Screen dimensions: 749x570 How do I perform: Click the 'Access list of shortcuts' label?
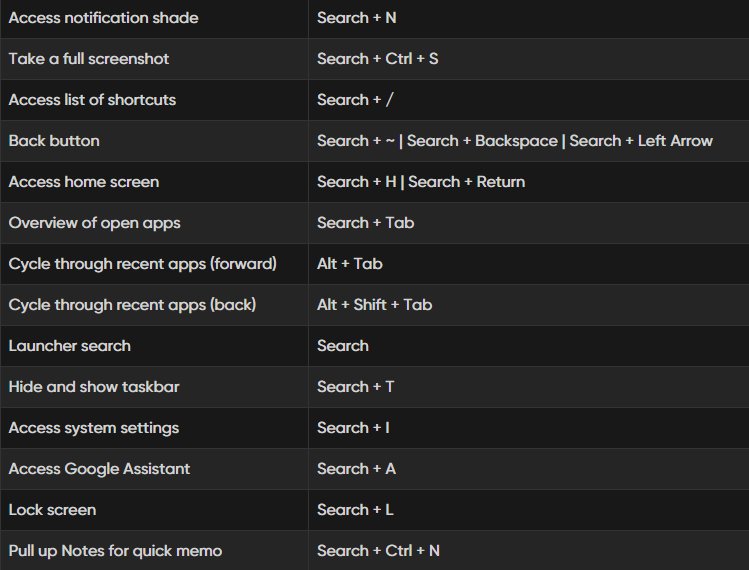tap(92, 100)
